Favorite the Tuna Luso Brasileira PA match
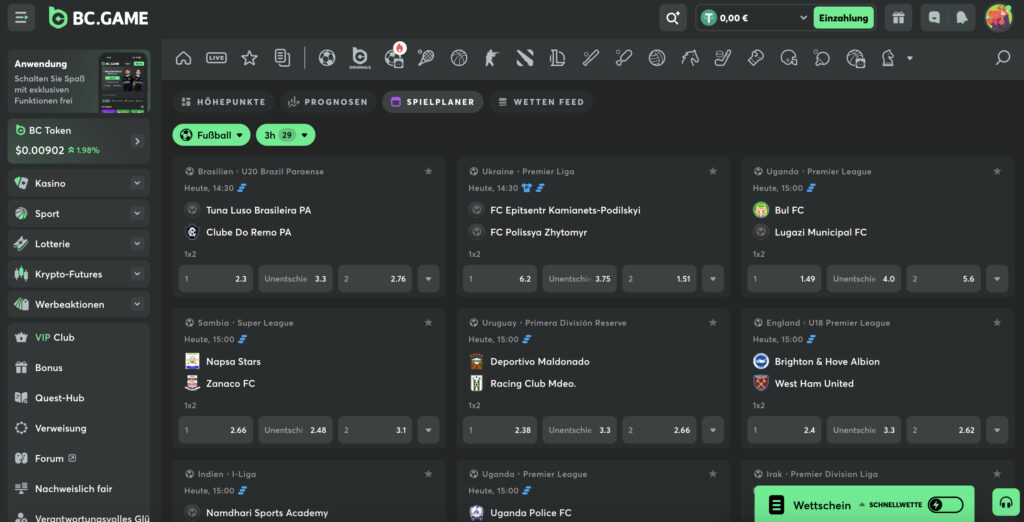Image resolution: width=1024 pixels, height=522 pixels. 428,171
